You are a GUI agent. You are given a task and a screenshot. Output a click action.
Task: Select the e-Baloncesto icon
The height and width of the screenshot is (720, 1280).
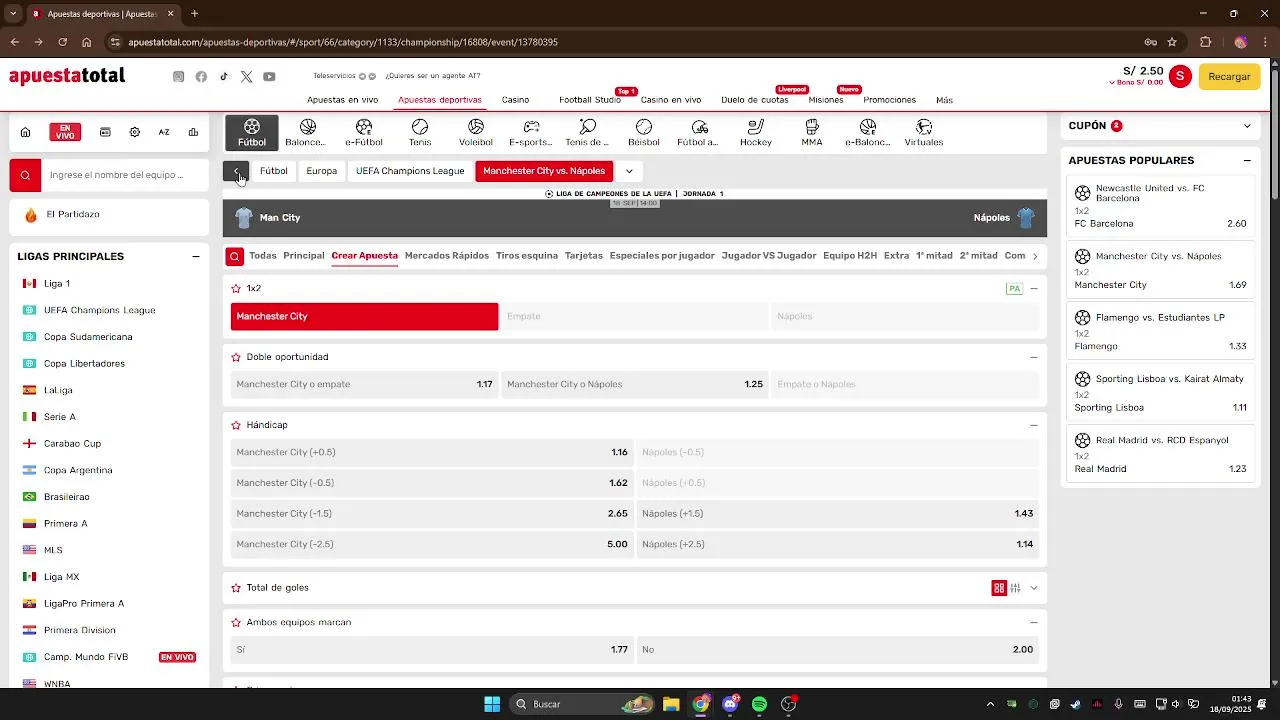[x=868, y=133]
